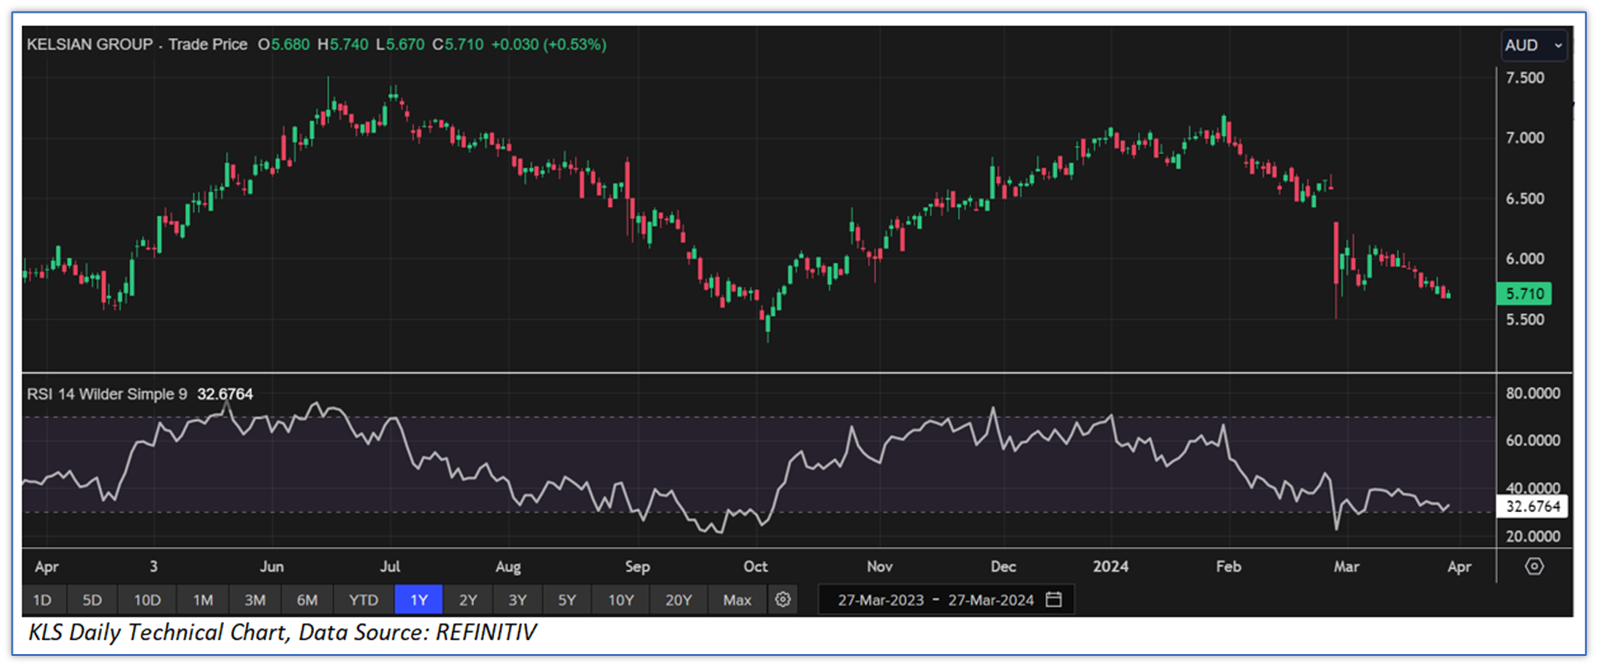This screenshot has height=667, width=1598.
Task: Set chart range to 5Y
Action: (x=567, y=600)
